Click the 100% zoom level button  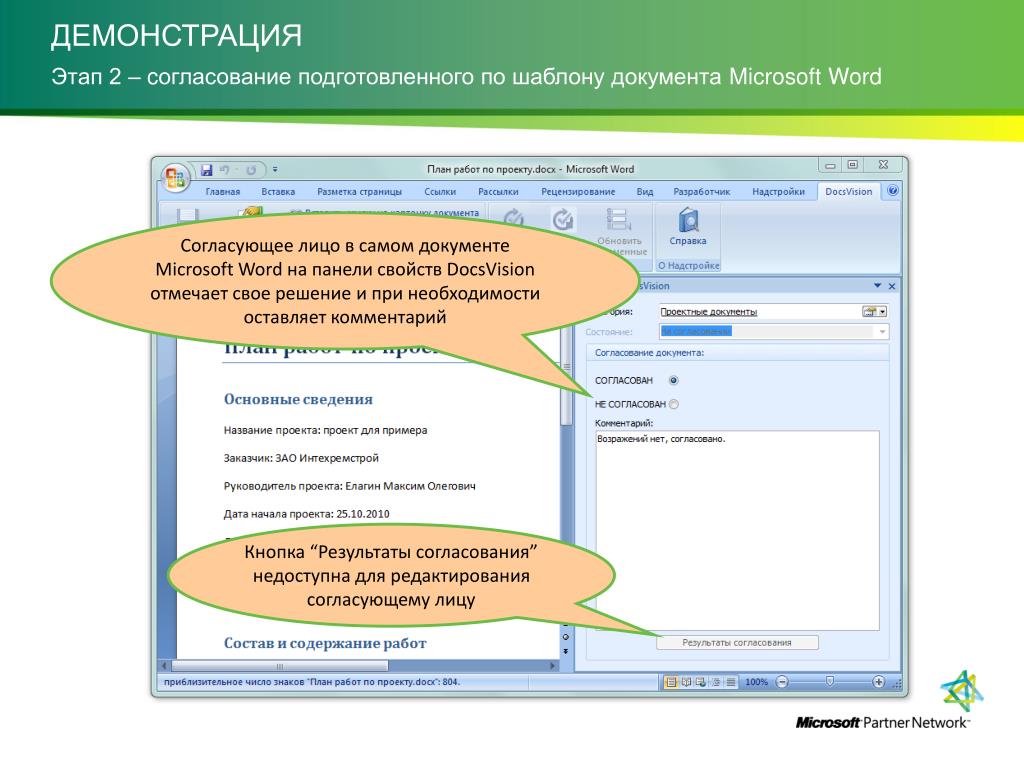[756, 682]
